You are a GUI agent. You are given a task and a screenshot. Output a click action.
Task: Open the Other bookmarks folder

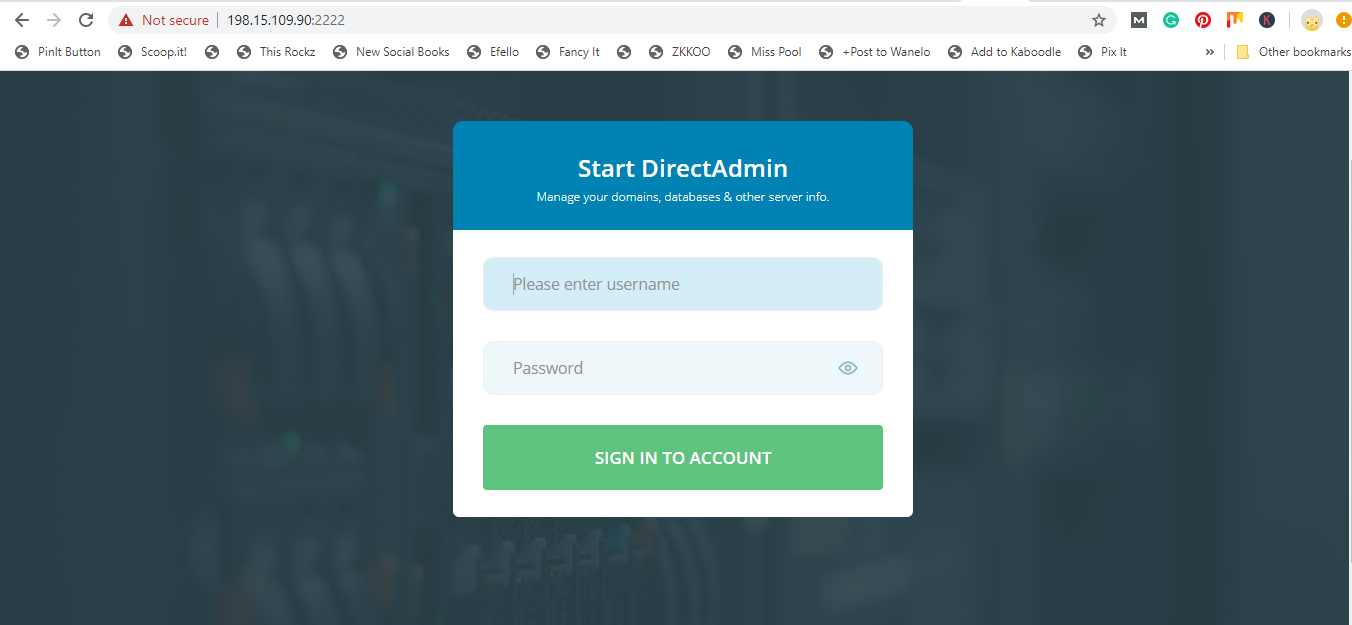click(1294, 52)
